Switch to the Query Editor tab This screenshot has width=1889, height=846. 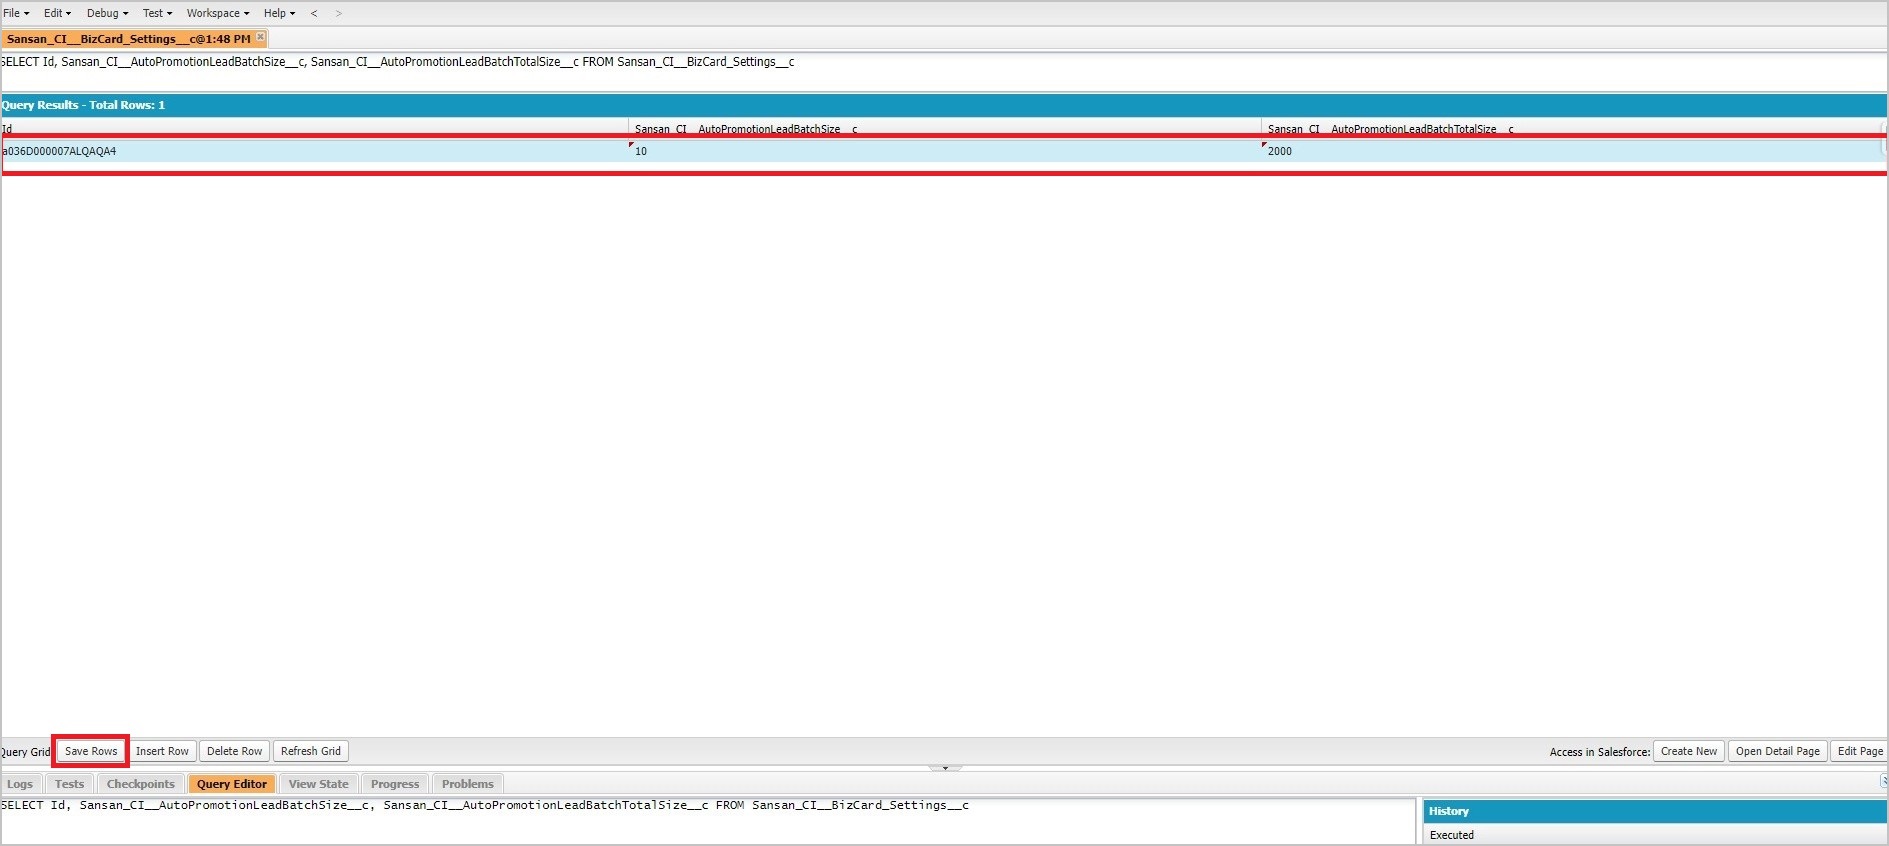point(232,784)
